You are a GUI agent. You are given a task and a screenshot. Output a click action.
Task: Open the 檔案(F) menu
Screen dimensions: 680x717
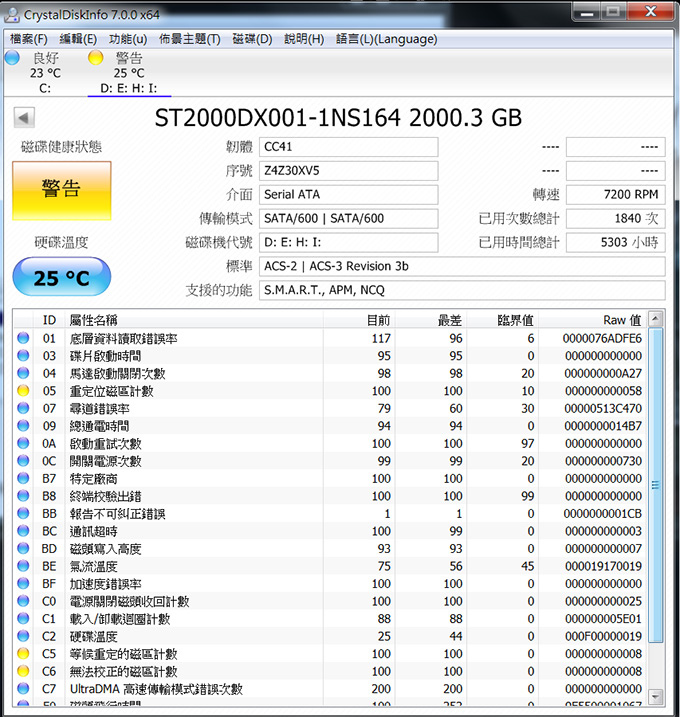coord(29,39)
